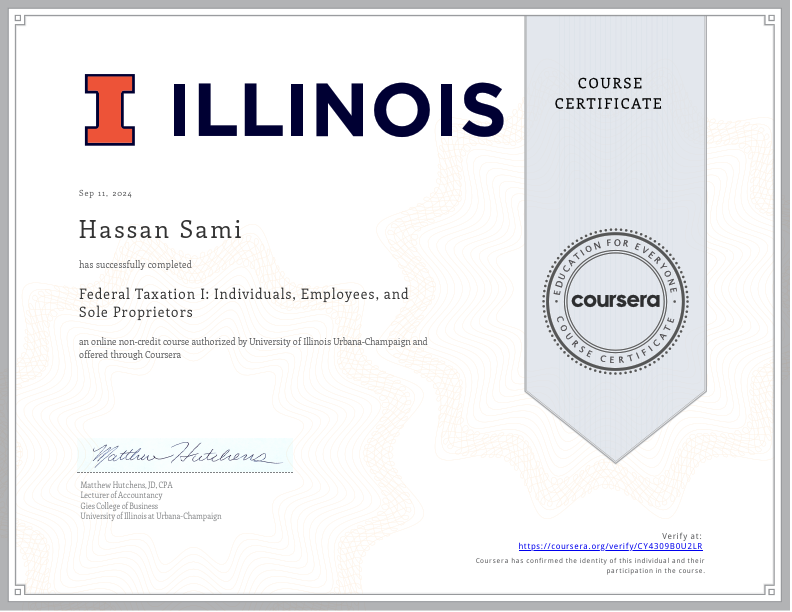Click 'Lecturer of Accountancy' text
Viewport: 792px width, 612px height.
pyautogui.click(x=121, y=495)
